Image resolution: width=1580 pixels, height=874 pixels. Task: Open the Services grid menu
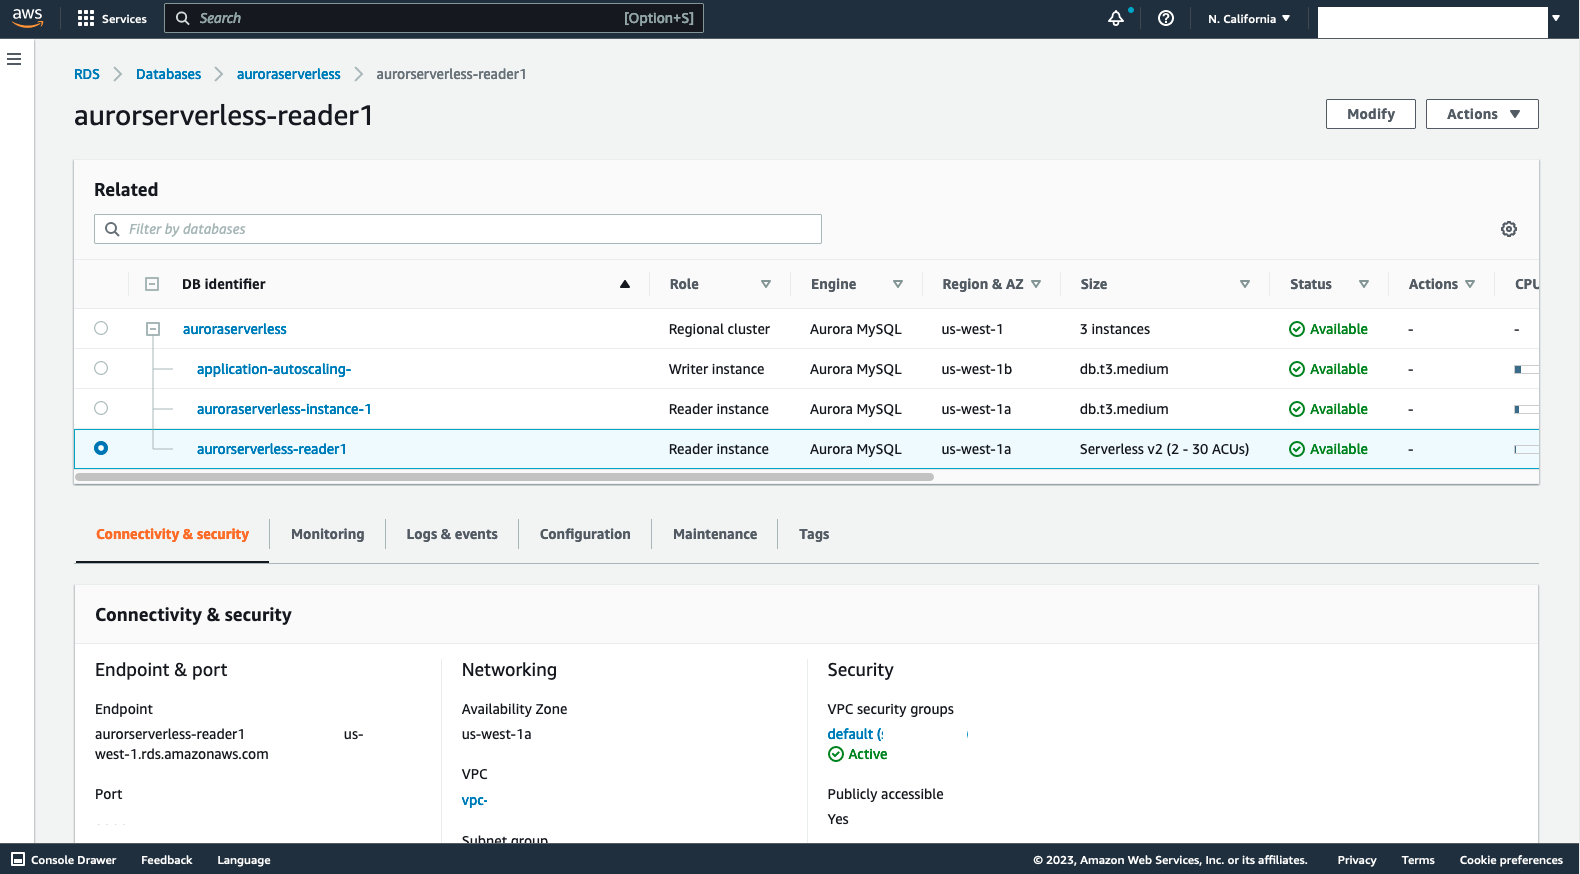[86, 18]
